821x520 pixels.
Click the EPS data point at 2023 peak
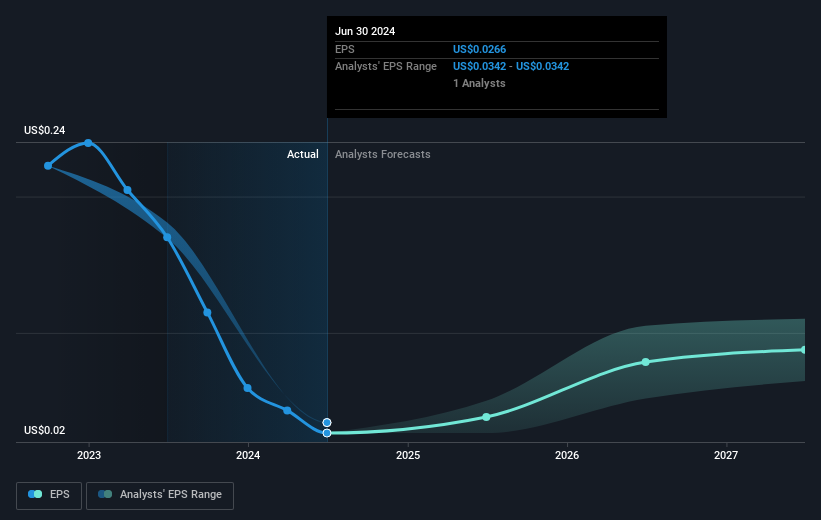[x=88, y=143]
